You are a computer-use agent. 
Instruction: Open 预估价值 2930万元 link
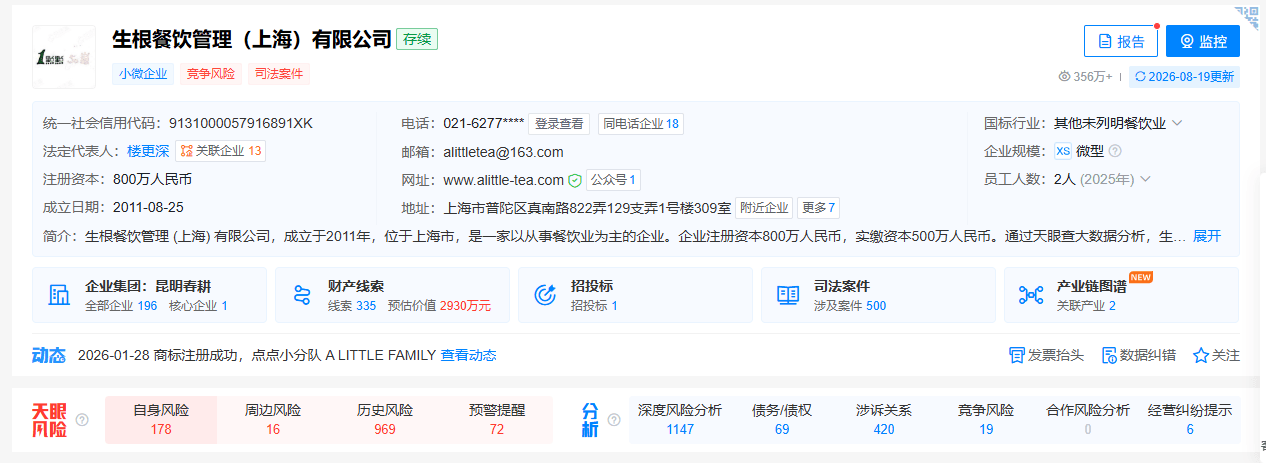(x=439, y=305)
